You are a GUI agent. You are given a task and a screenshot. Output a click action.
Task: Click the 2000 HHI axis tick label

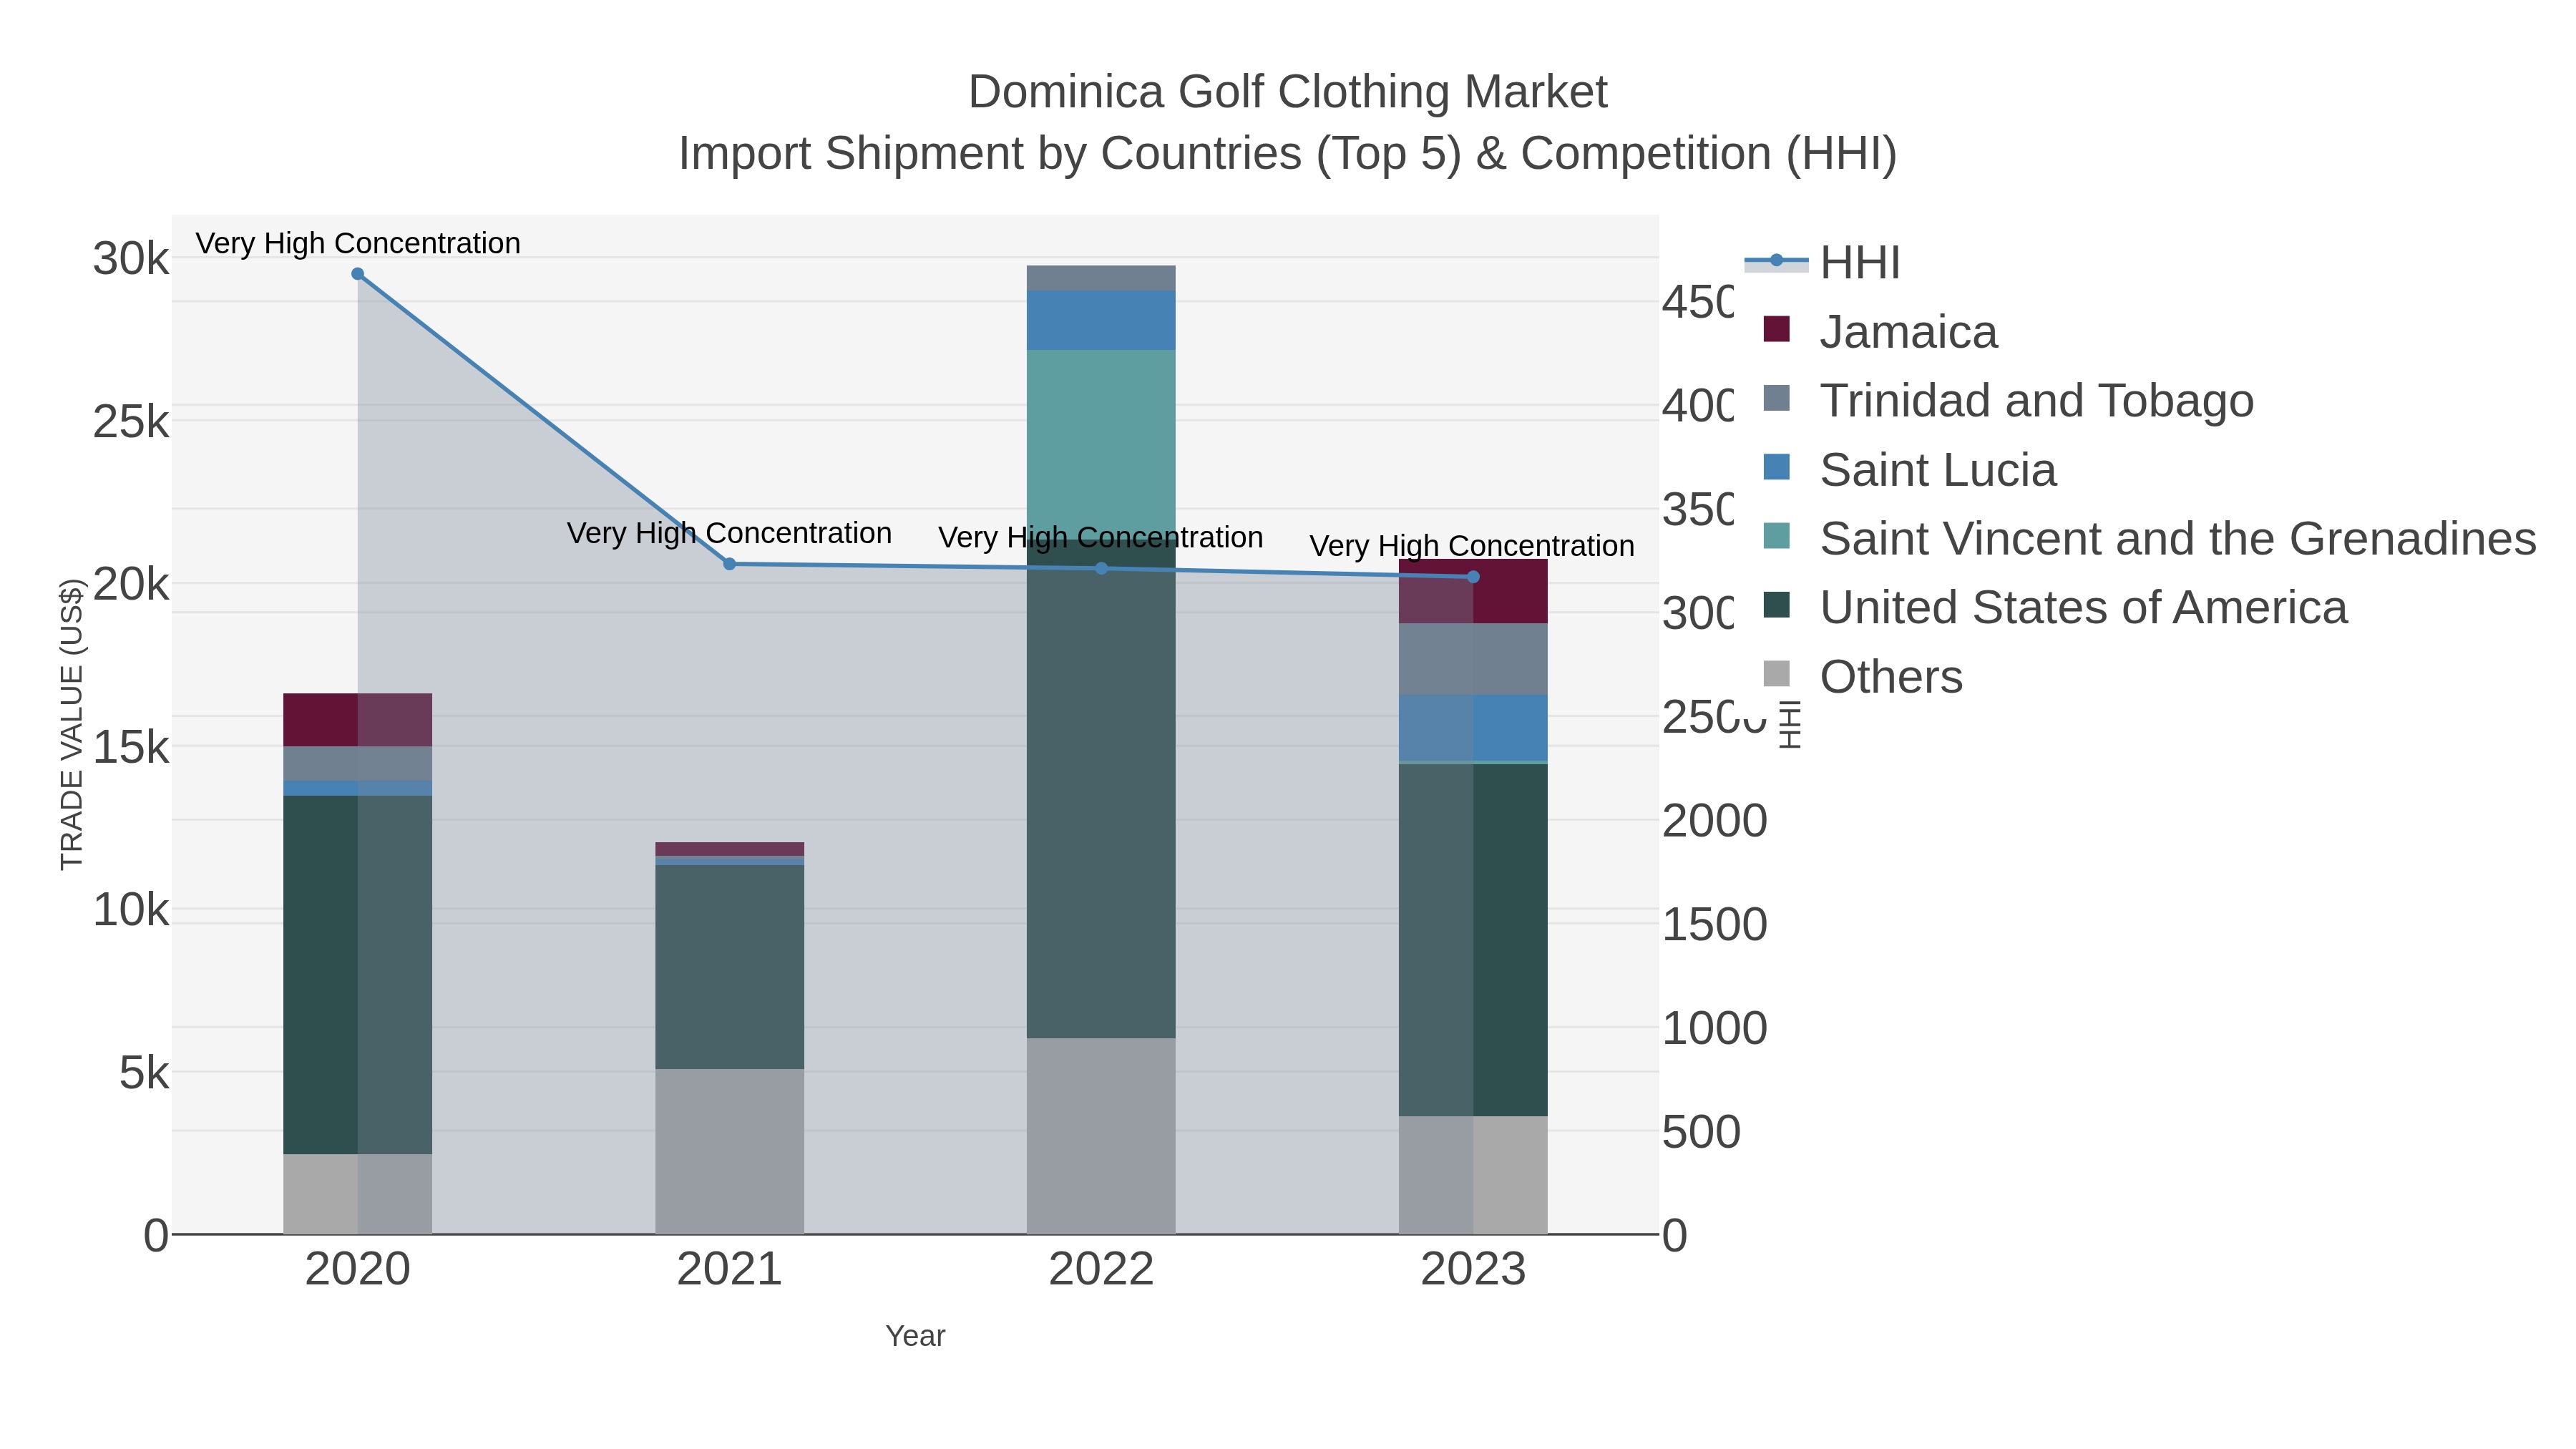[1714, 821]
